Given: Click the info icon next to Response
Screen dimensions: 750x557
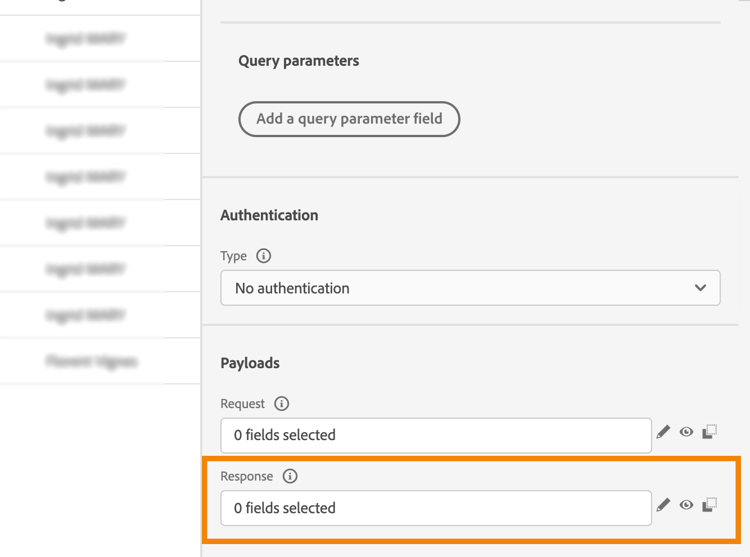Looking at the screenshot, I should click(290, 476).
